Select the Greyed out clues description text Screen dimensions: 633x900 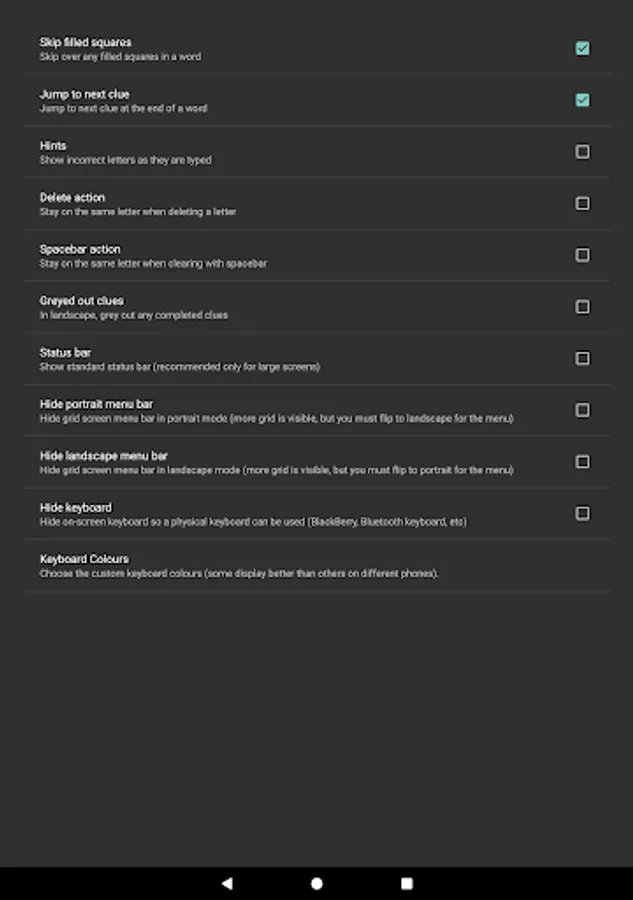point(134,315)
